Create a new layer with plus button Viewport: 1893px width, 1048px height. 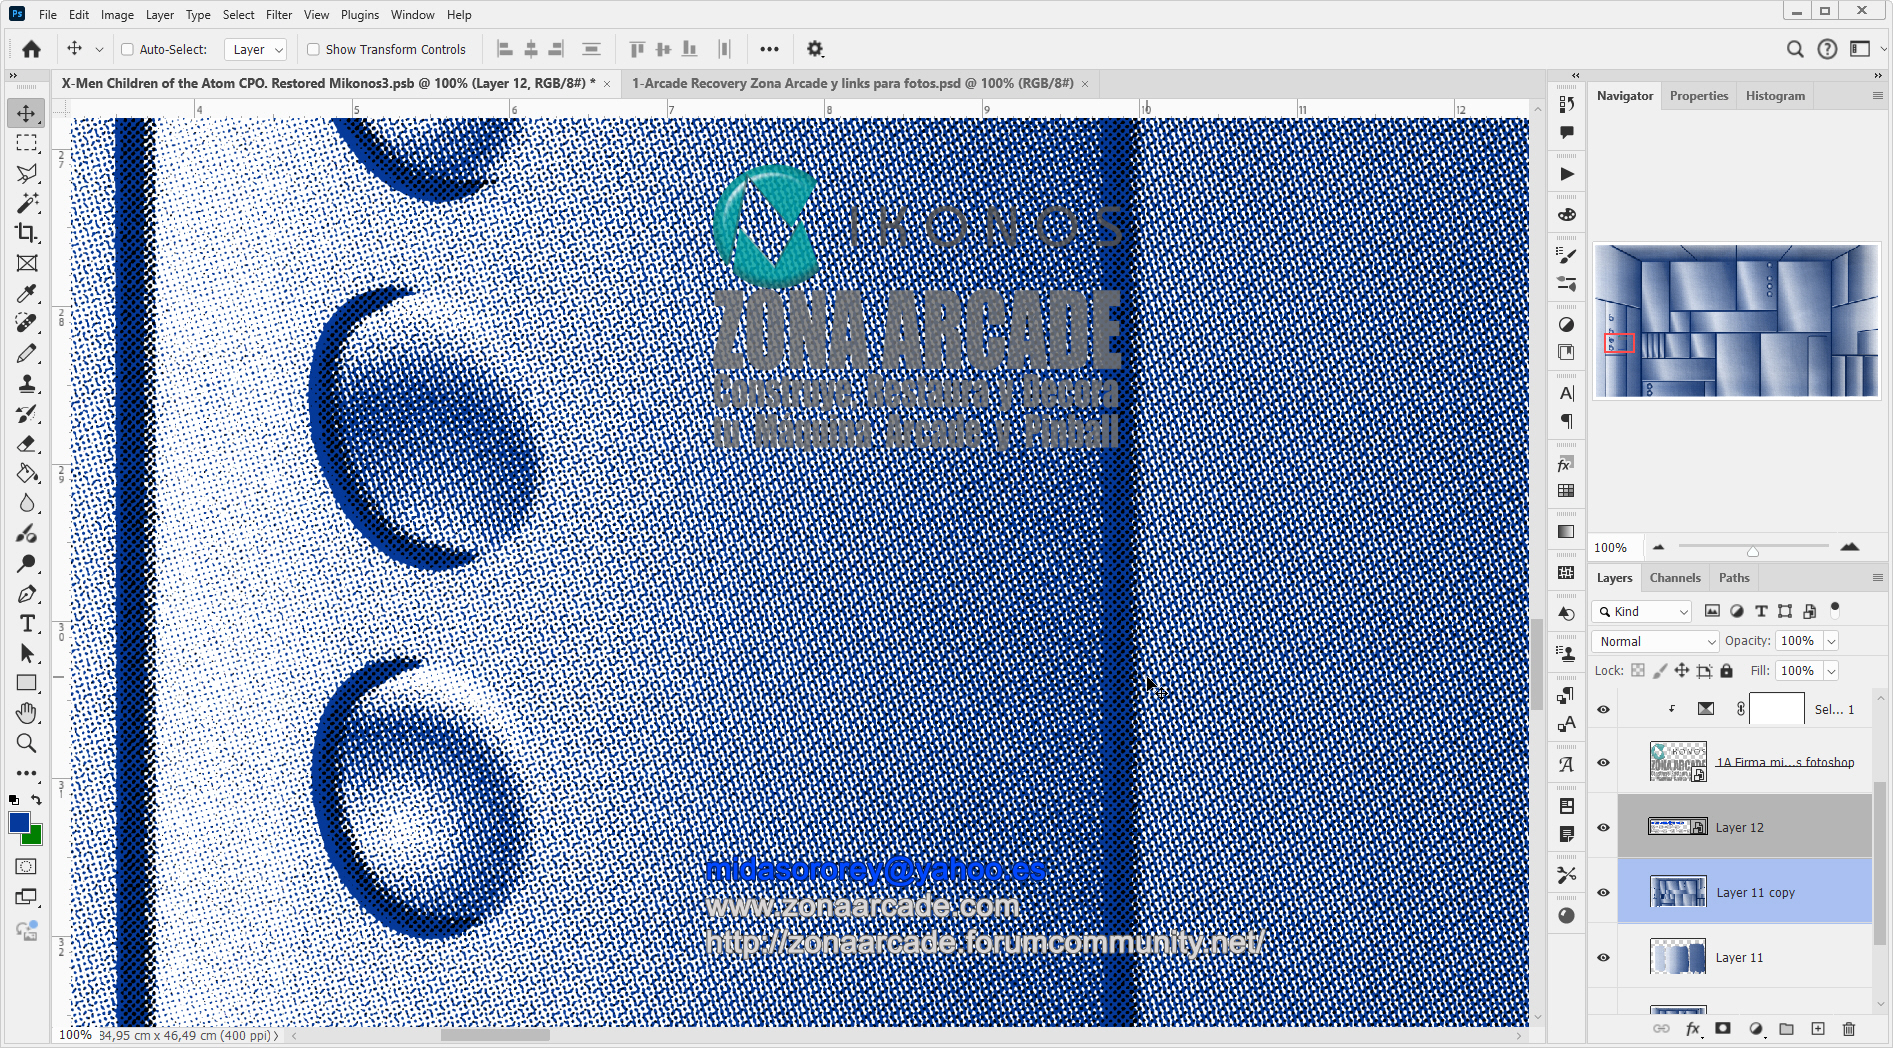[x=1818, y=1029]
